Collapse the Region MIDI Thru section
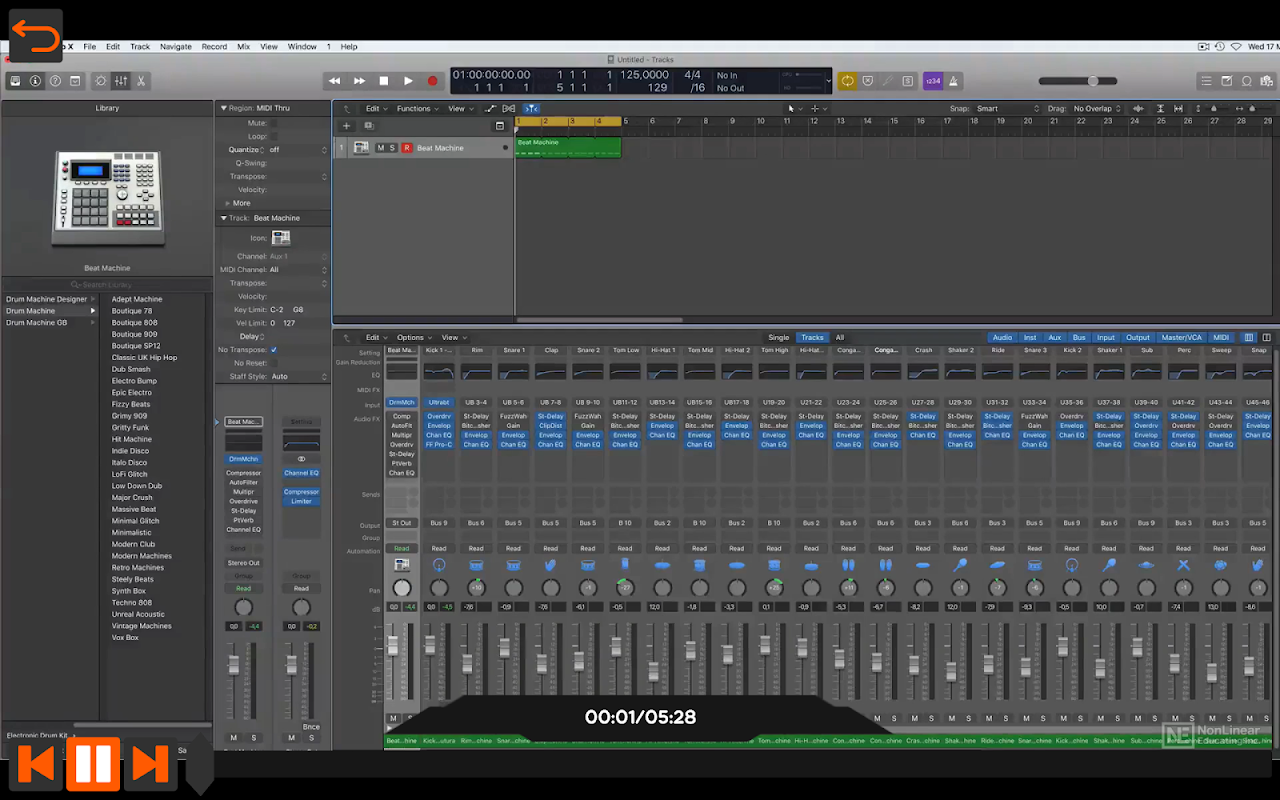 (x=222, y=108)
